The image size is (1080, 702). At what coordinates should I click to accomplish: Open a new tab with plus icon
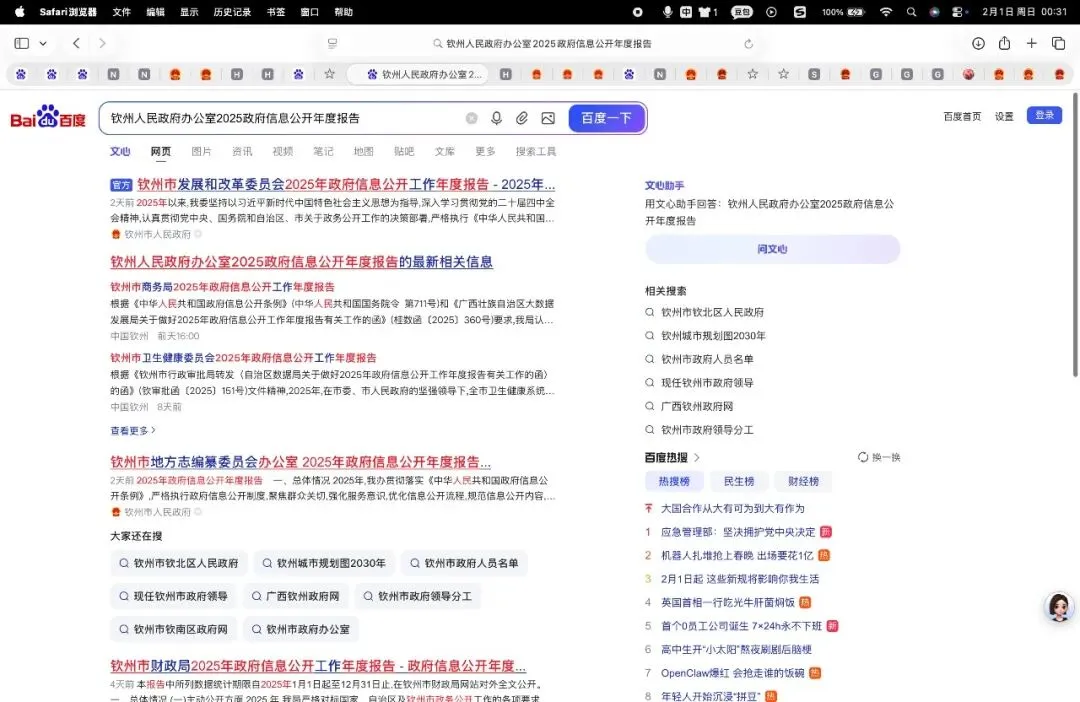pos(1031,43)
